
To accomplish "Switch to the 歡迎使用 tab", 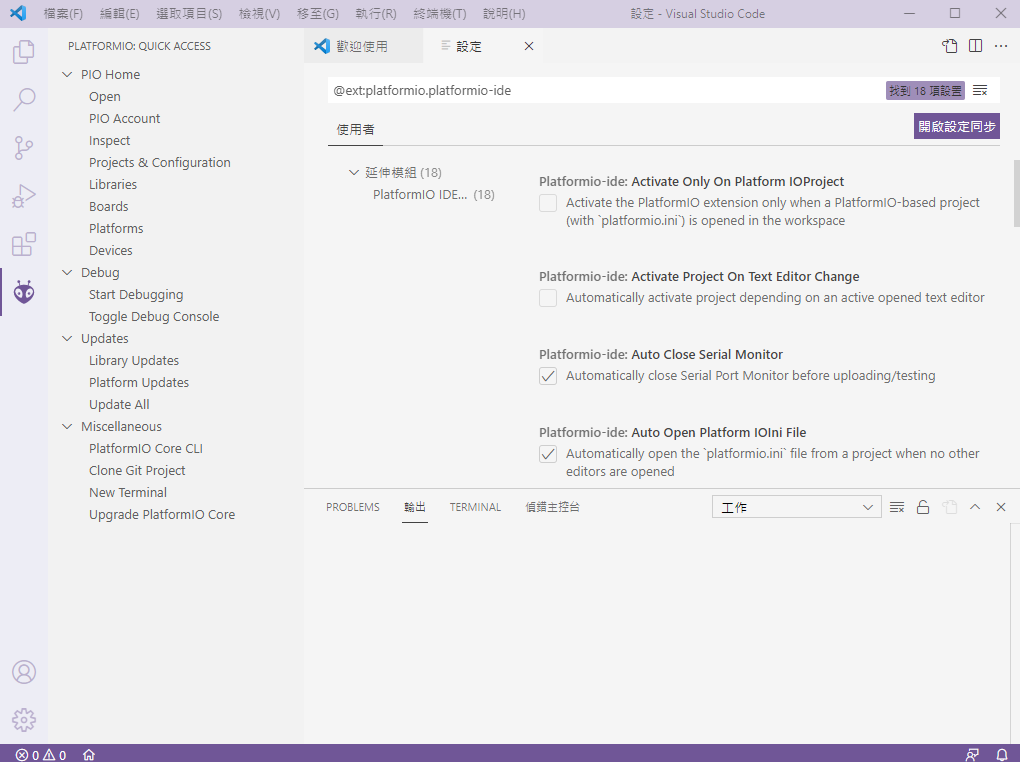I will [x=363, y=46].
